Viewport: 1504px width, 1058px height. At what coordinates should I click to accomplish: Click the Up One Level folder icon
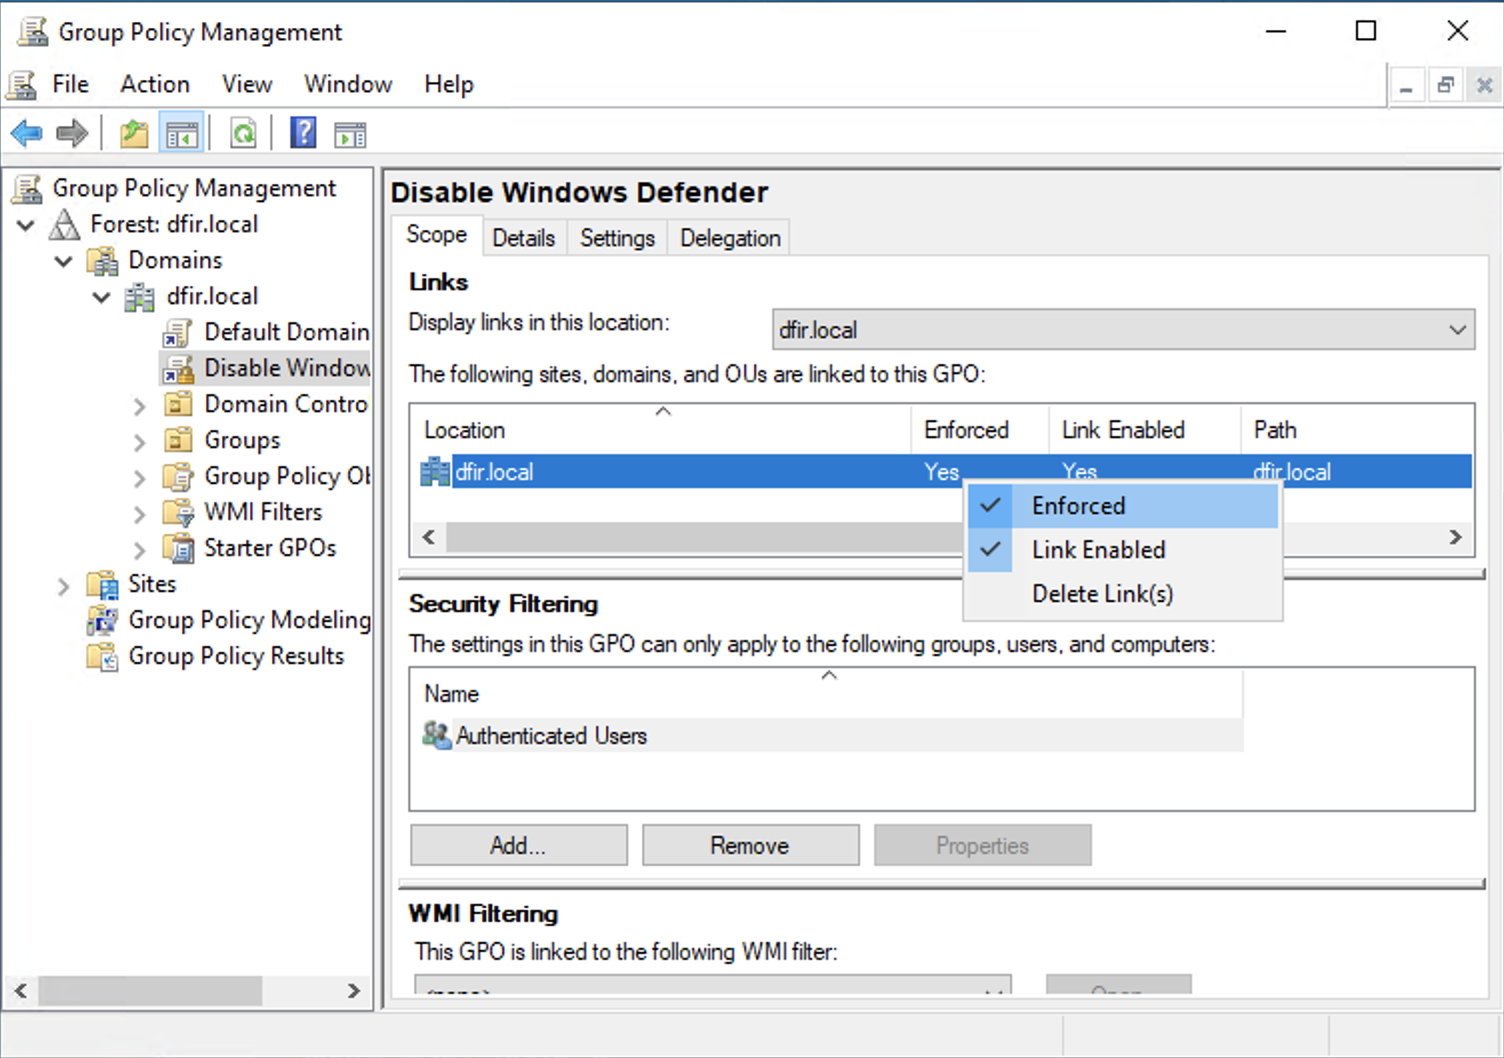coord(133,133)
